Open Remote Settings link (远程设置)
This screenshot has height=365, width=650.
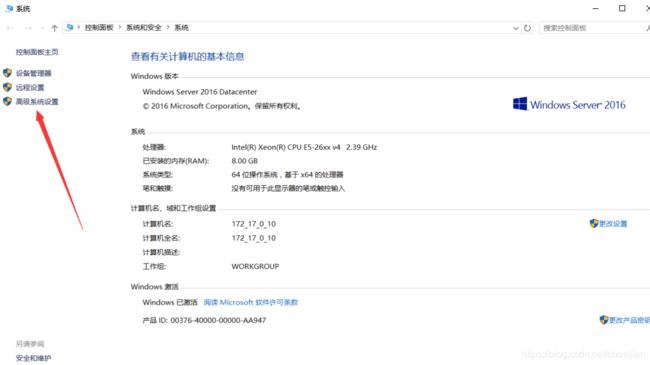[x=30, y=88]
